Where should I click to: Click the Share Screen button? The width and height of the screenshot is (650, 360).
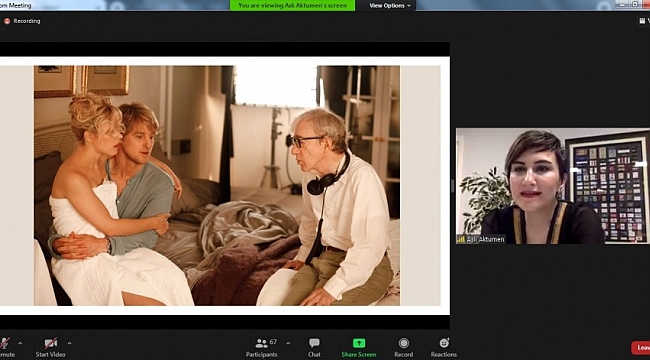(x=359, y=348)
